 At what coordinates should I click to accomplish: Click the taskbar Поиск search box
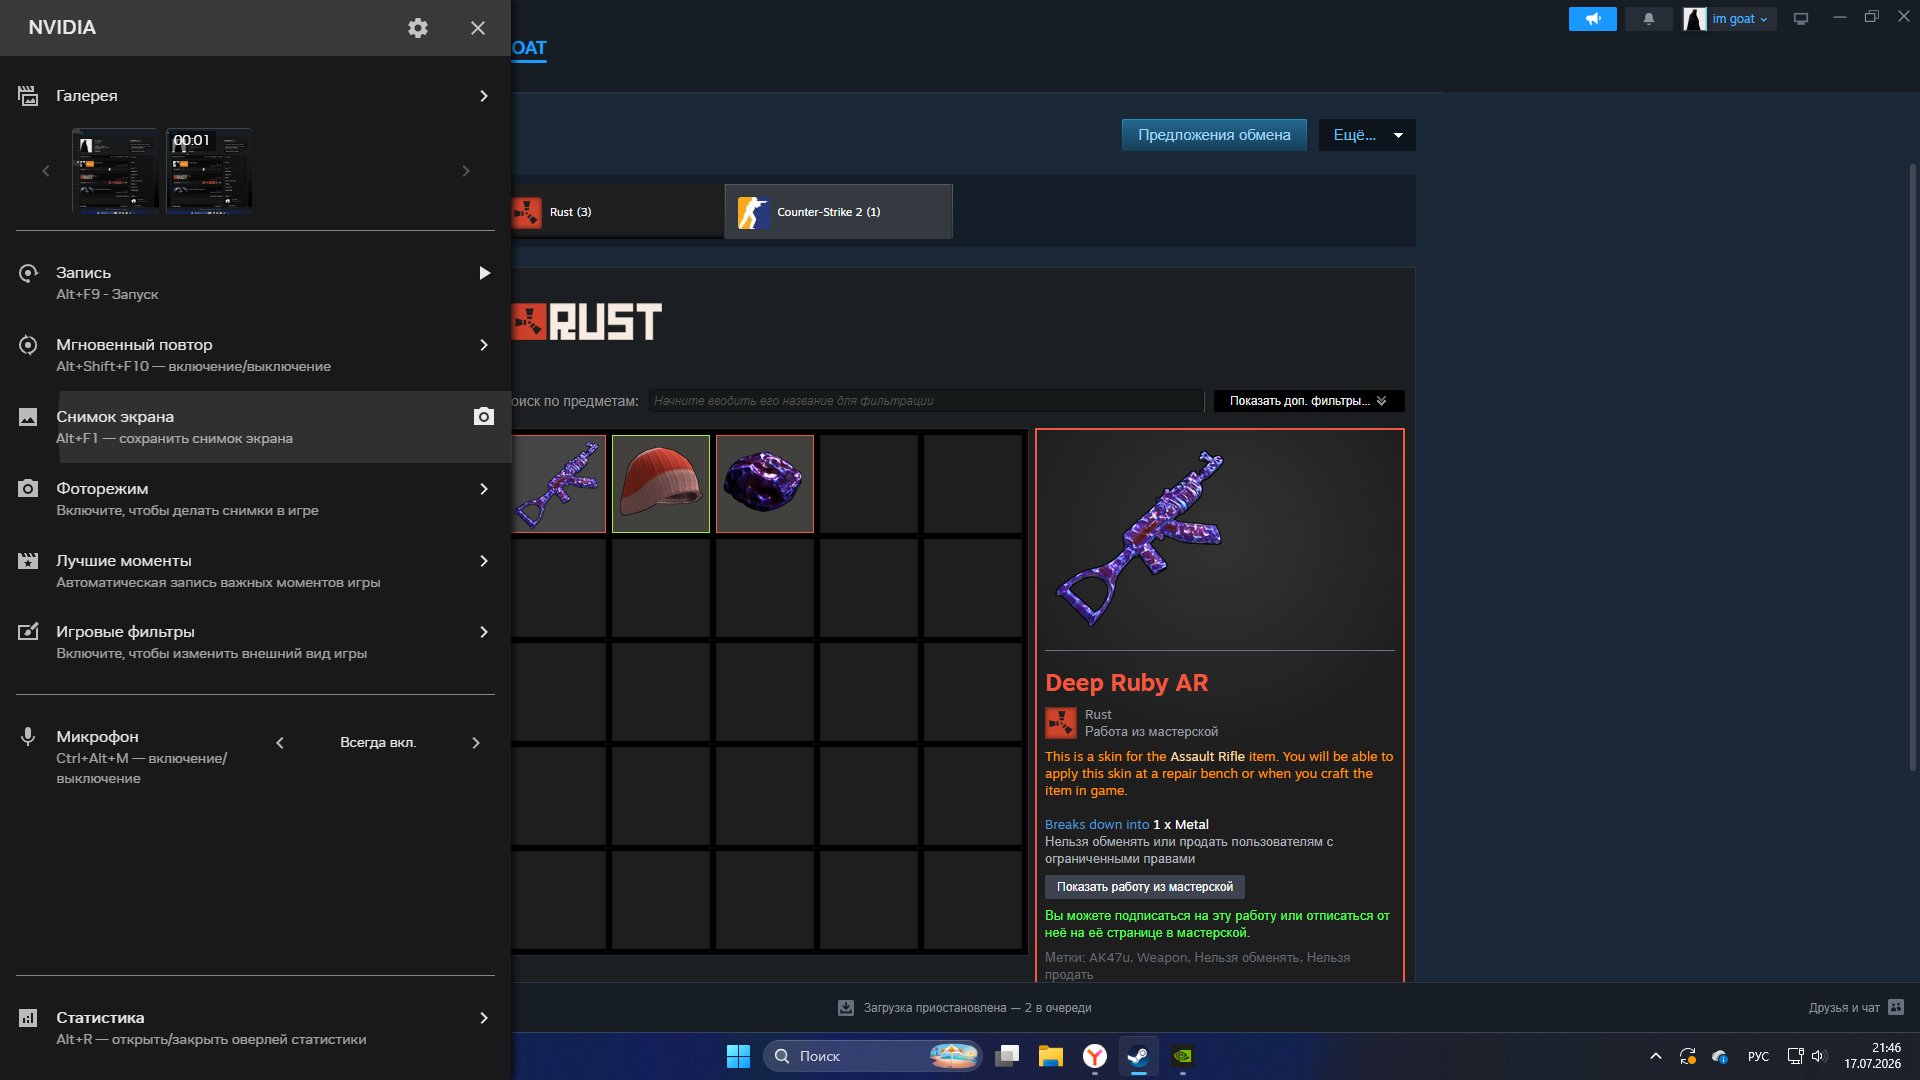873,1056
